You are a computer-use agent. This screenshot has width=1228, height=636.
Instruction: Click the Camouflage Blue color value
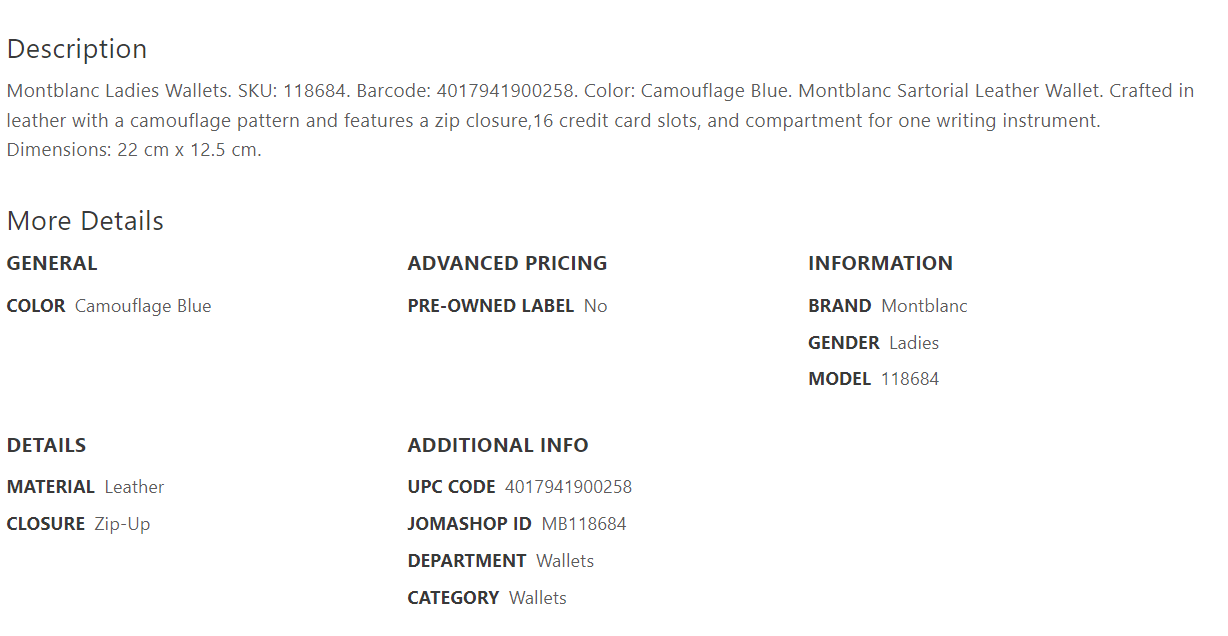[143, 306]
